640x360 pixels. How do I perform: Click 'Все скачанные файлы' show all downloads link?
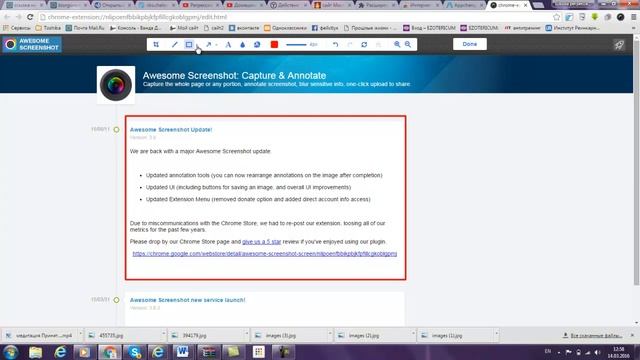click(x=593, y=336)
